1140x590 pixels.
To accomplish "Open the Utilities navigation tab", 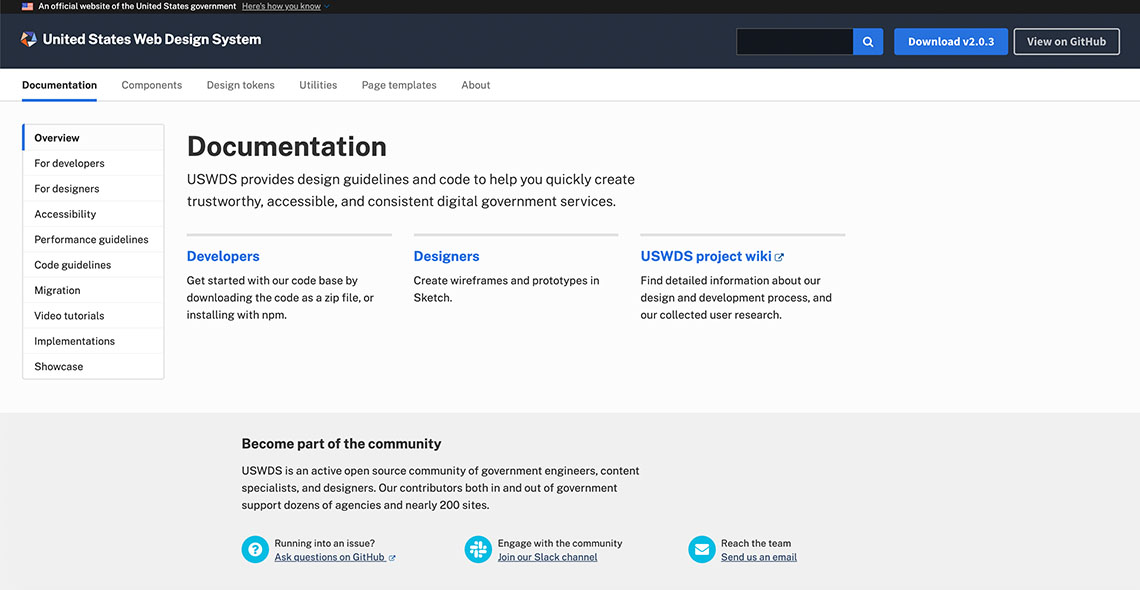I will pyautogui.click(x=318, y=85).
